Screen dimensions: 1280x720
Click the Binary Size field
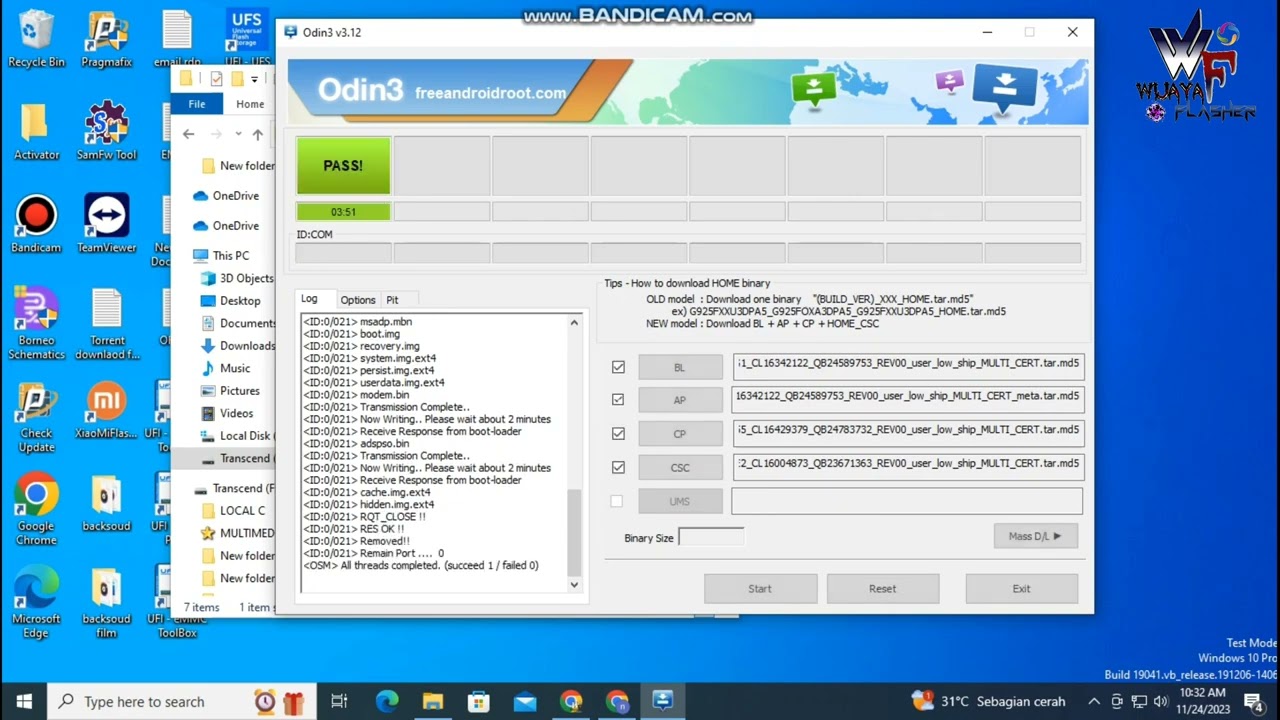pyautogui.click(x=711, y=537)
